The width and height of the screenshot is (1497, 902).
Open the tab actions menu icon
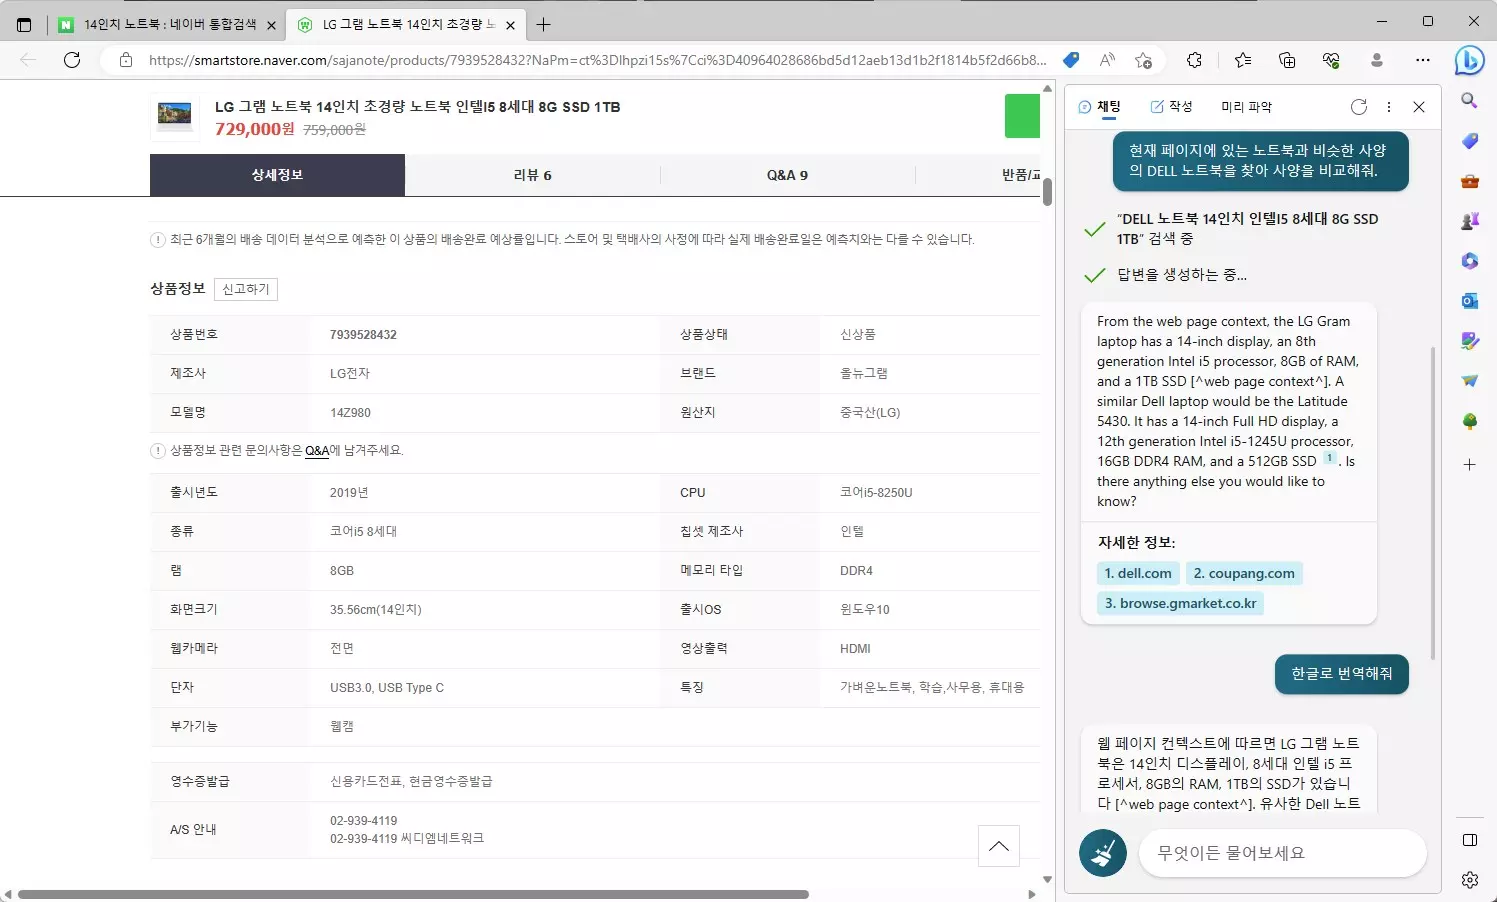click(24, 24)
